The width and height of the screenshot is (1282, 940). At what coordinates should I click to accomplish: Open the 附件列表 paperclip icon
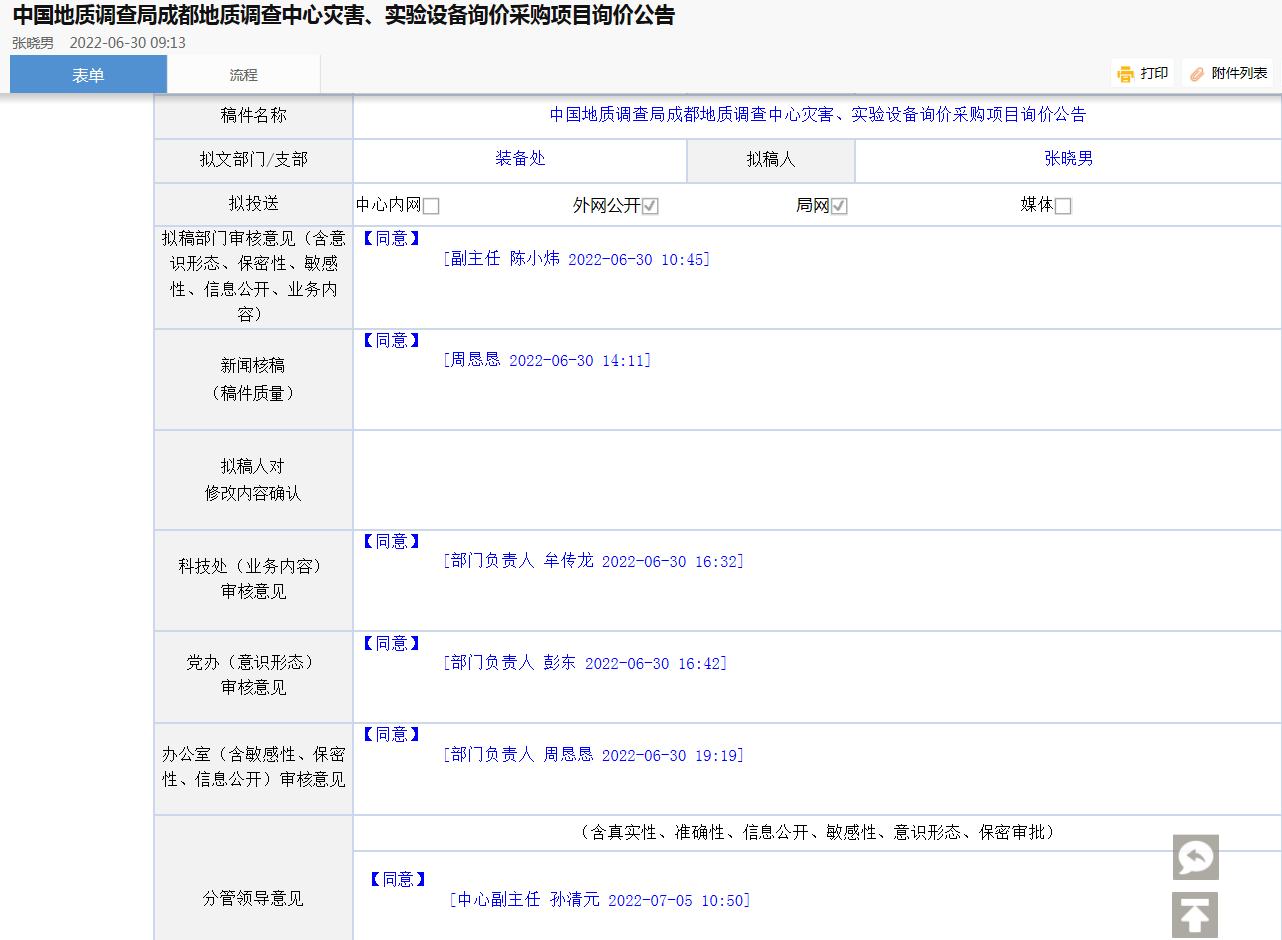[1197, 74]
